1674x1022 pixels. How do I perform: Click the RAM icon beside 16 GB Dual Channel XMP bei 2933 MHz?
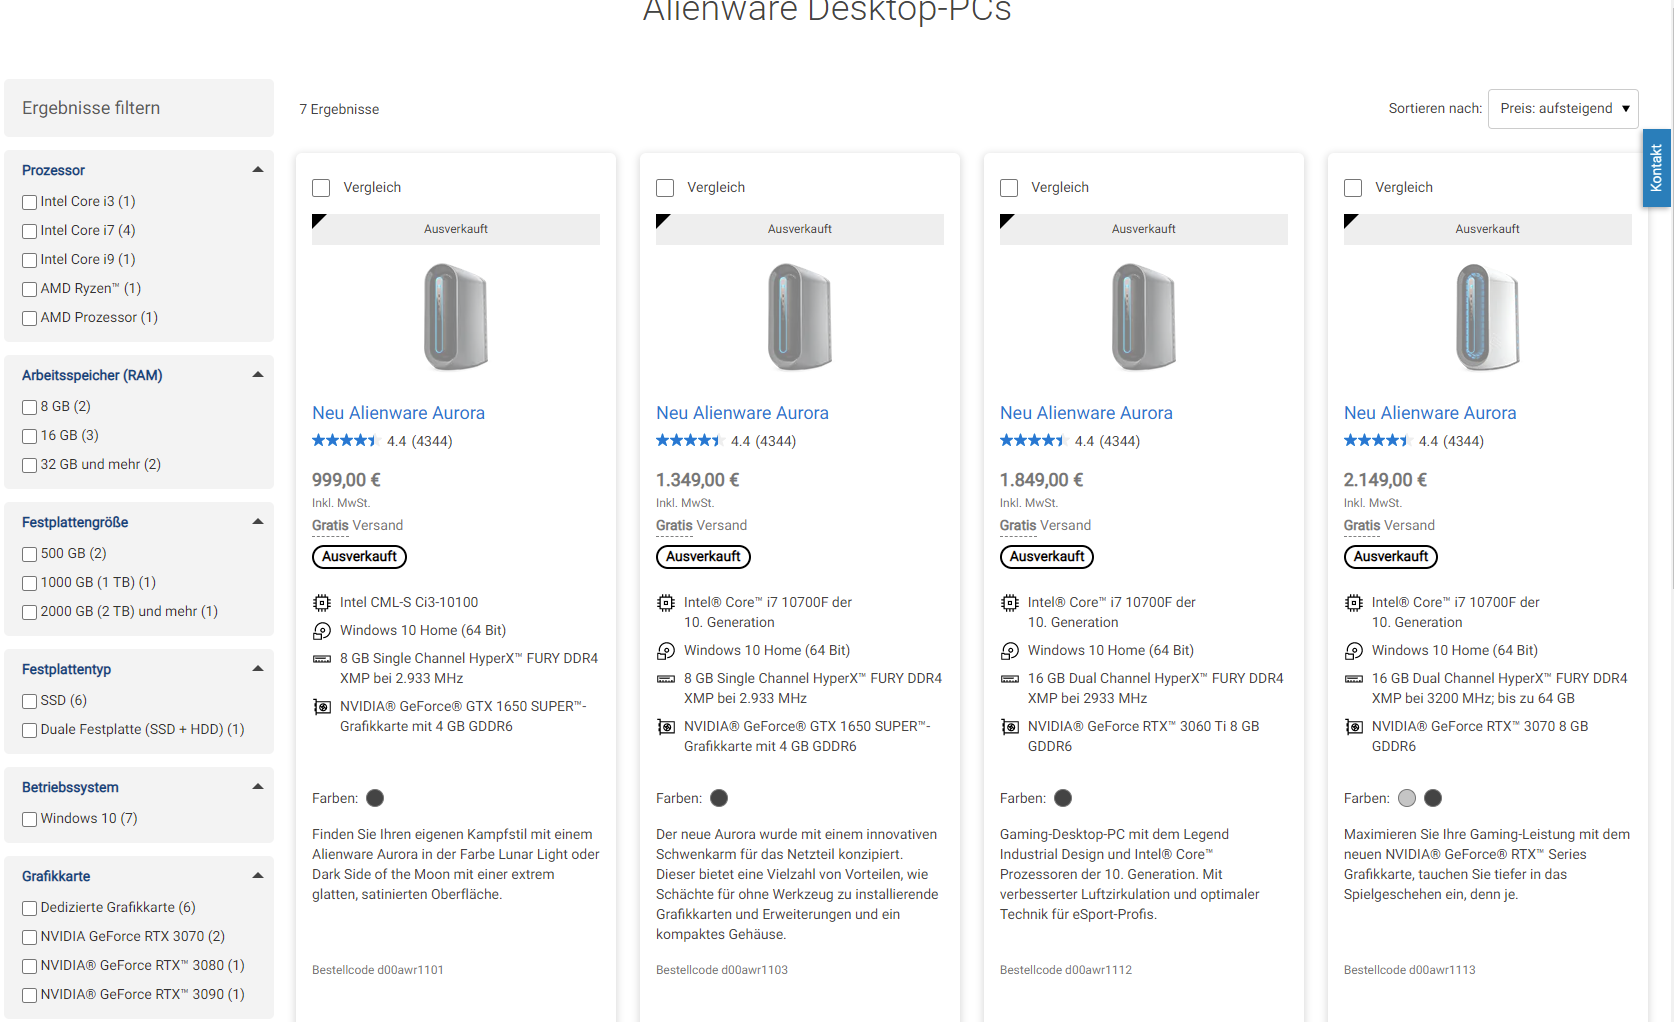[x=1009, y=679]
